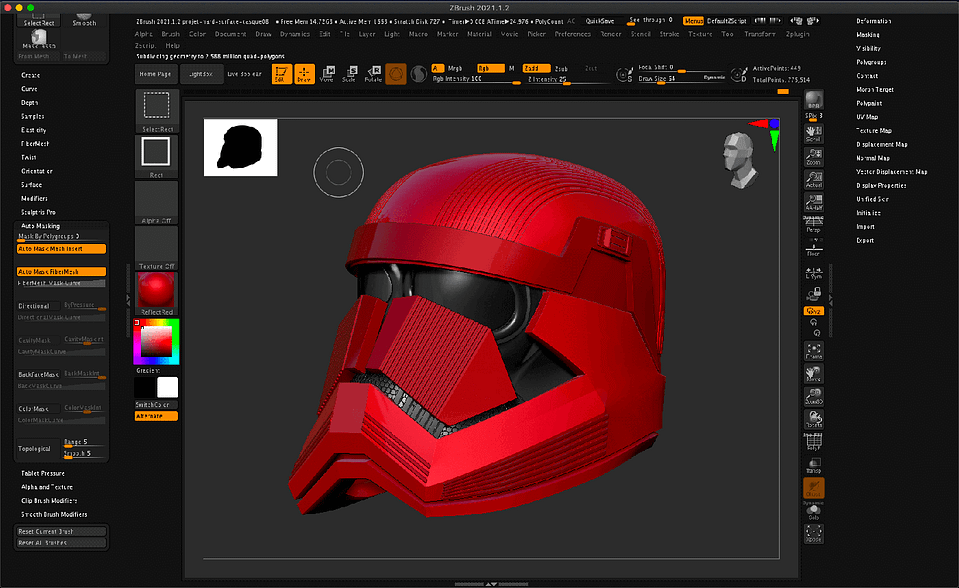Enable Topological auto masking
The width and height of the screenshot is (959, 588).
pyautogui.click(x=38, y=448)
